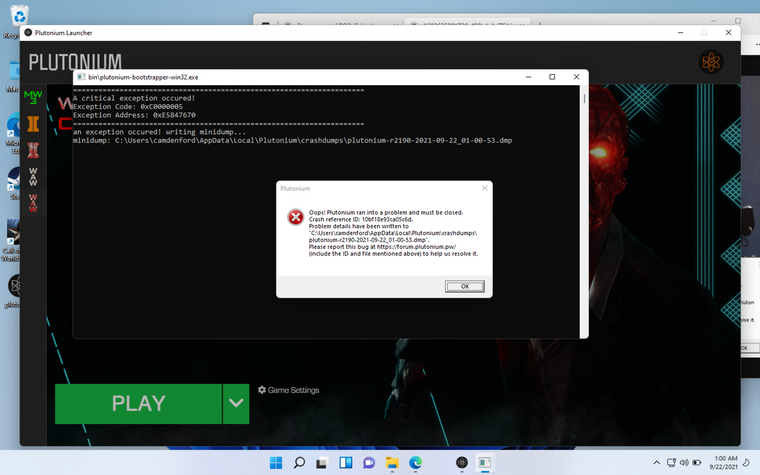Screen dimensions: 760x475
Task: Open Task View on taskbar
Action: (322, 463)
